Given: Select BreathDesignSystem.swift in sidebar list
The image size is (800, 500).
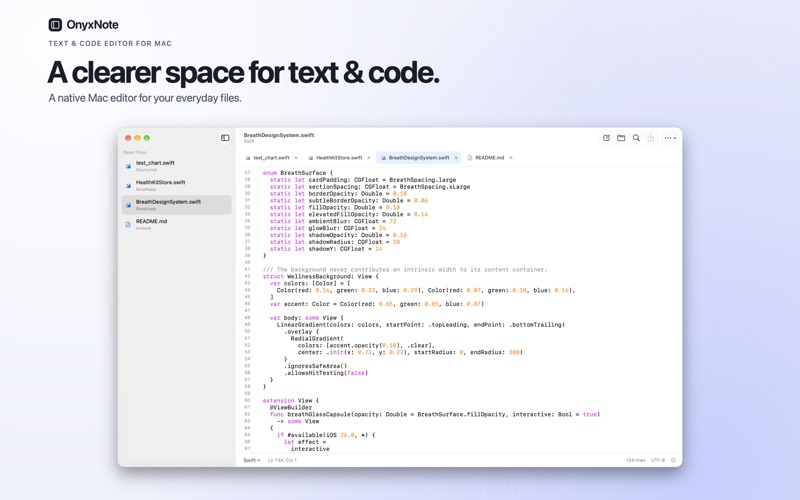Looking at the screenshot, I should tap(177, 205).
